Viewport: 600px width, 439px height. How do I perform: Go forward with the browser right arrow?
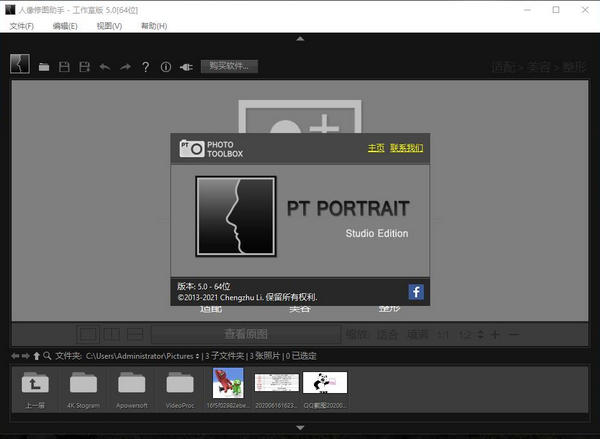click(x=25, y=356)
